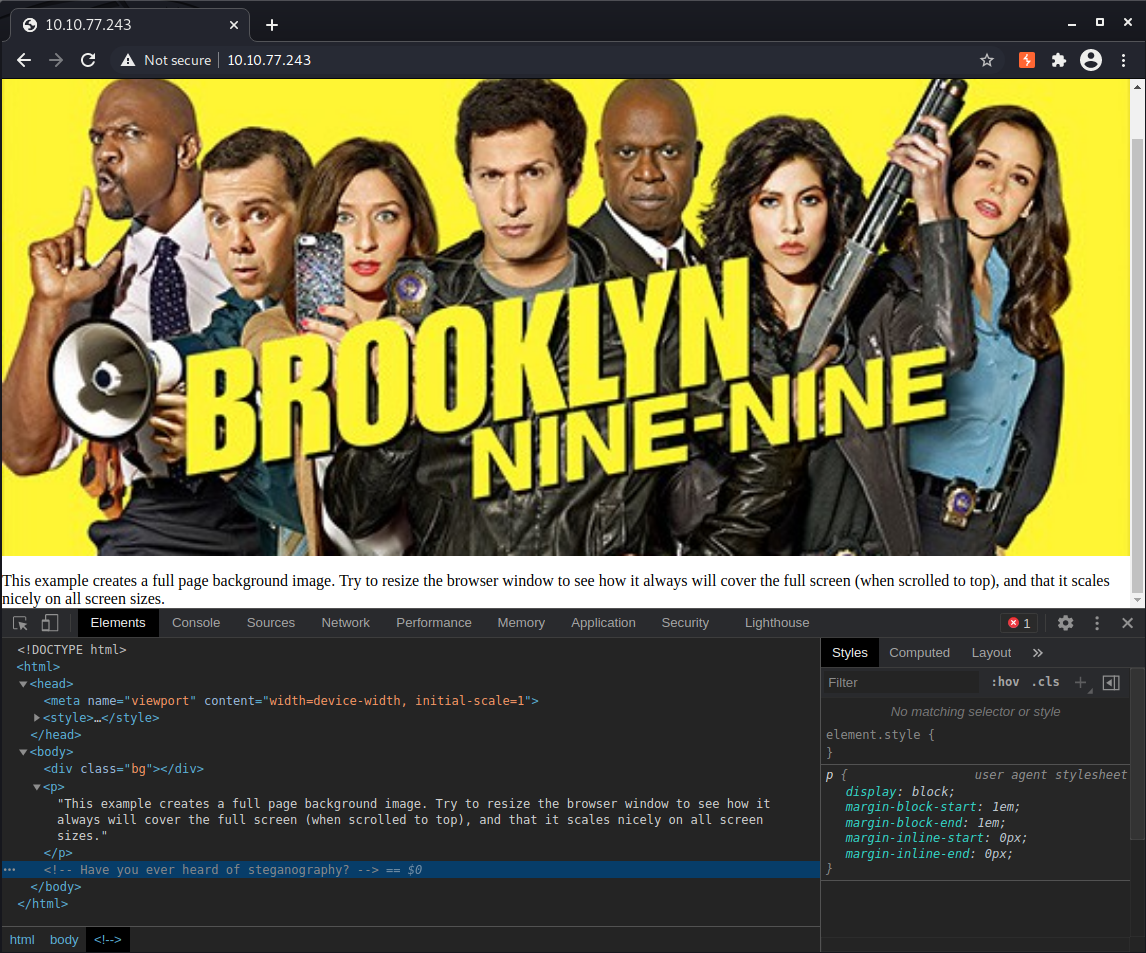Show more style pane tabs
Screen dimensions: 1146x953
click(1038, 653)
